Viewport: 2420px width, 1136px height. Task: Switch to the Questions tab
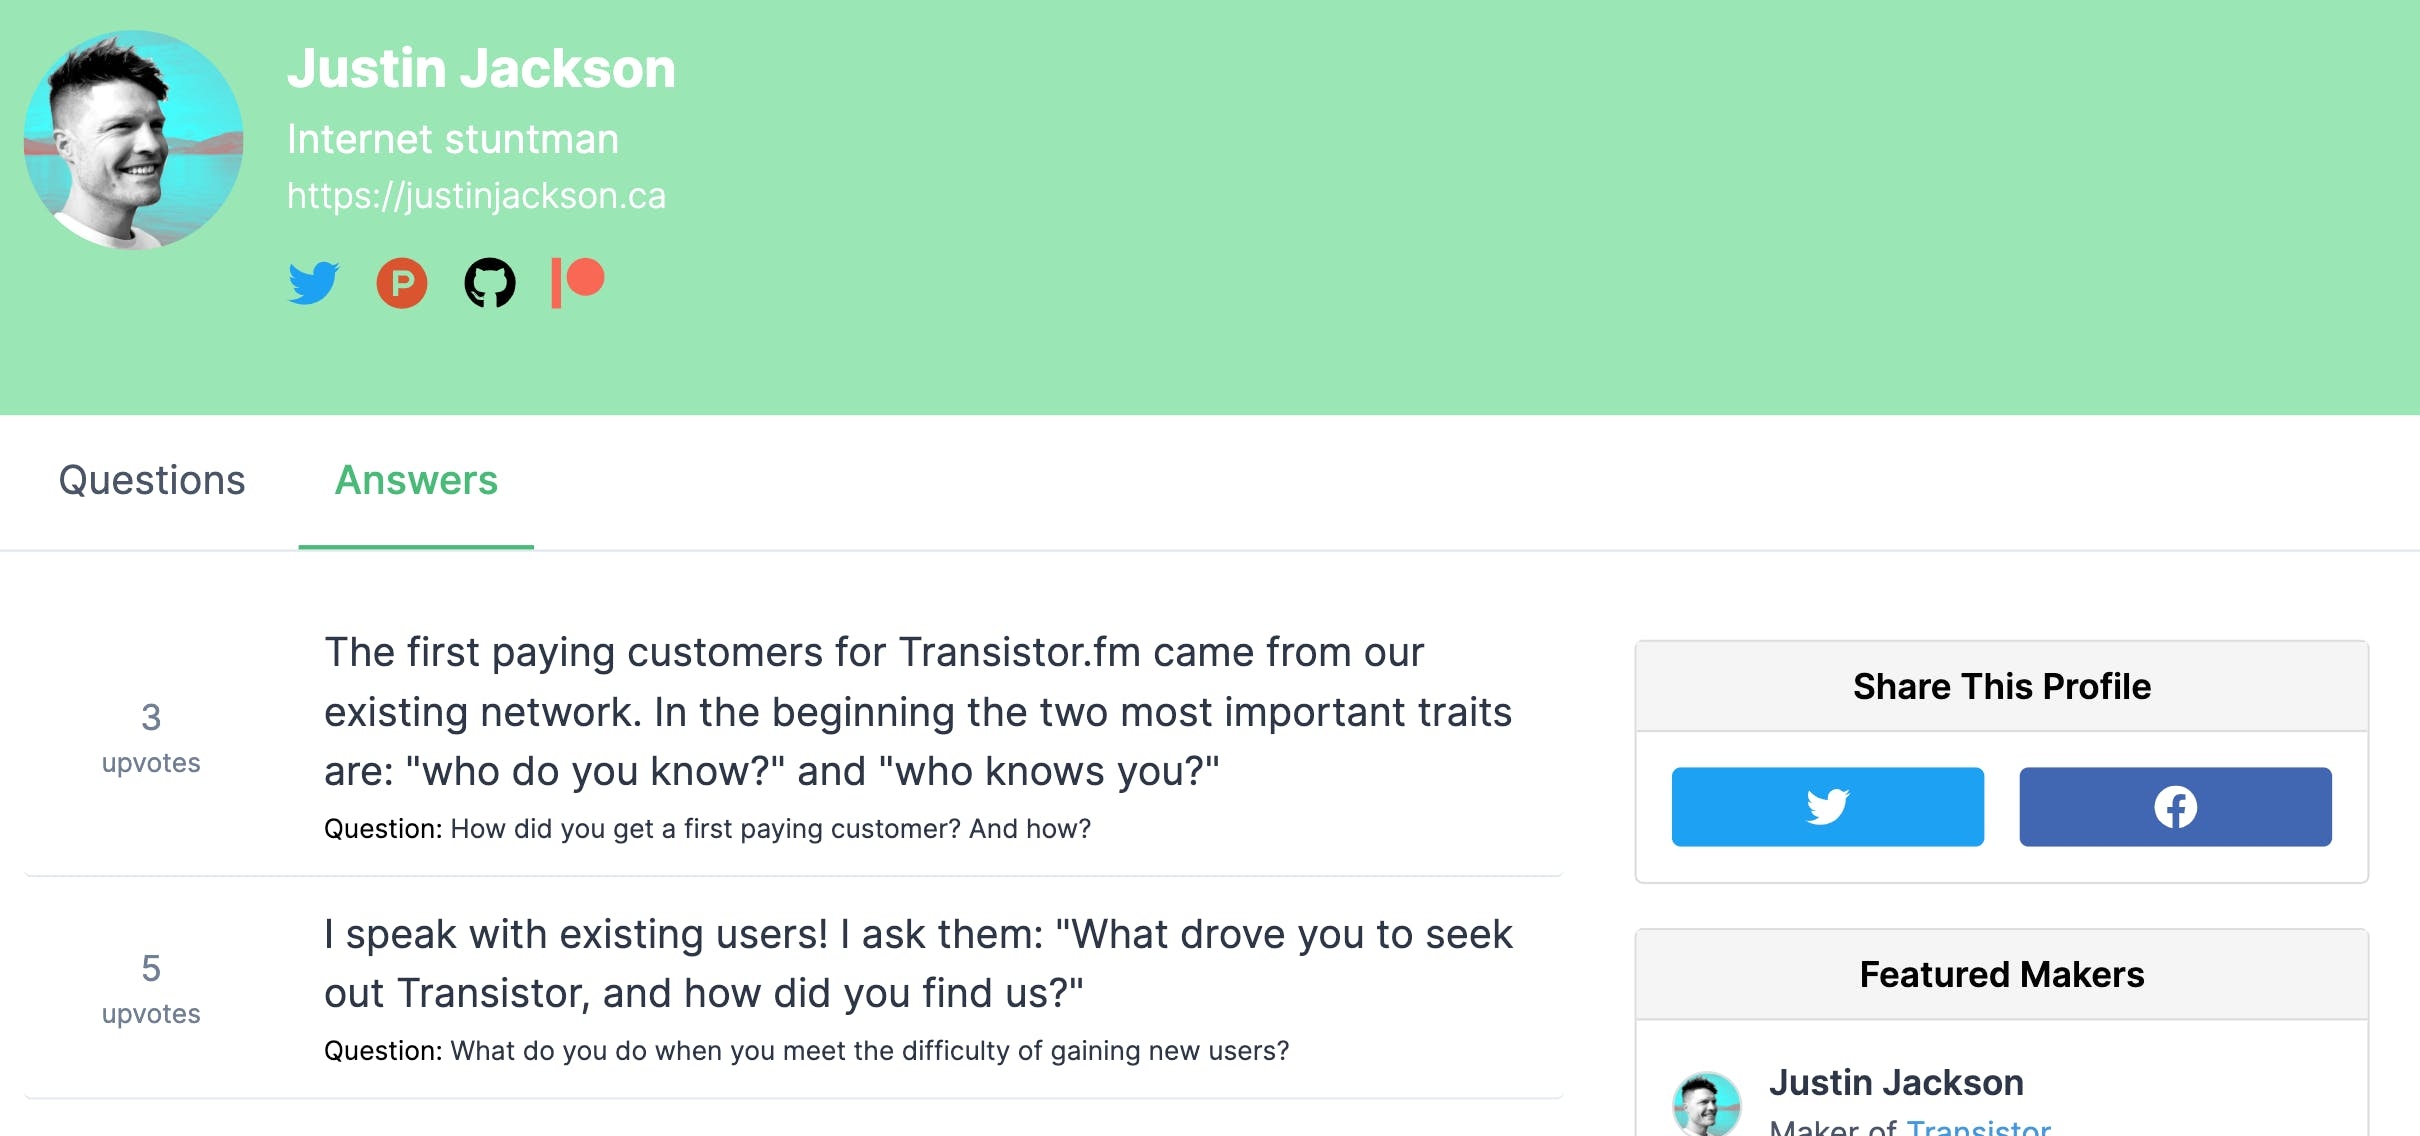click(x=152, y=481)
